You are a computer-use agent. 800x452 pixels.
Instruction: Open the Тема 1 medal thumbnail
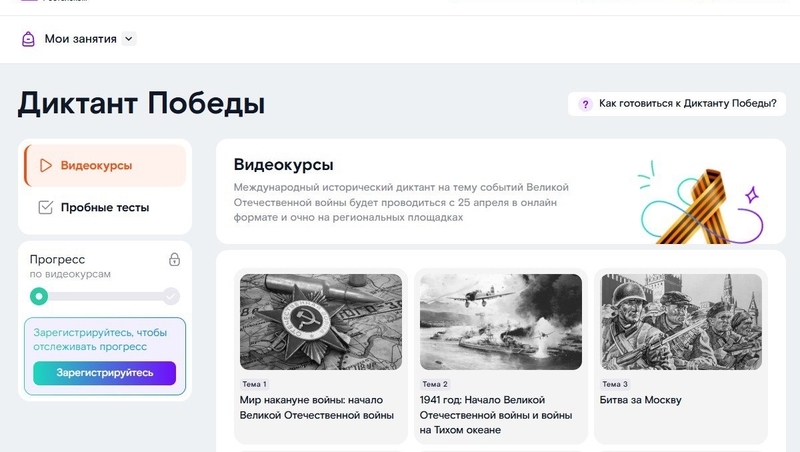coord(321,322)
